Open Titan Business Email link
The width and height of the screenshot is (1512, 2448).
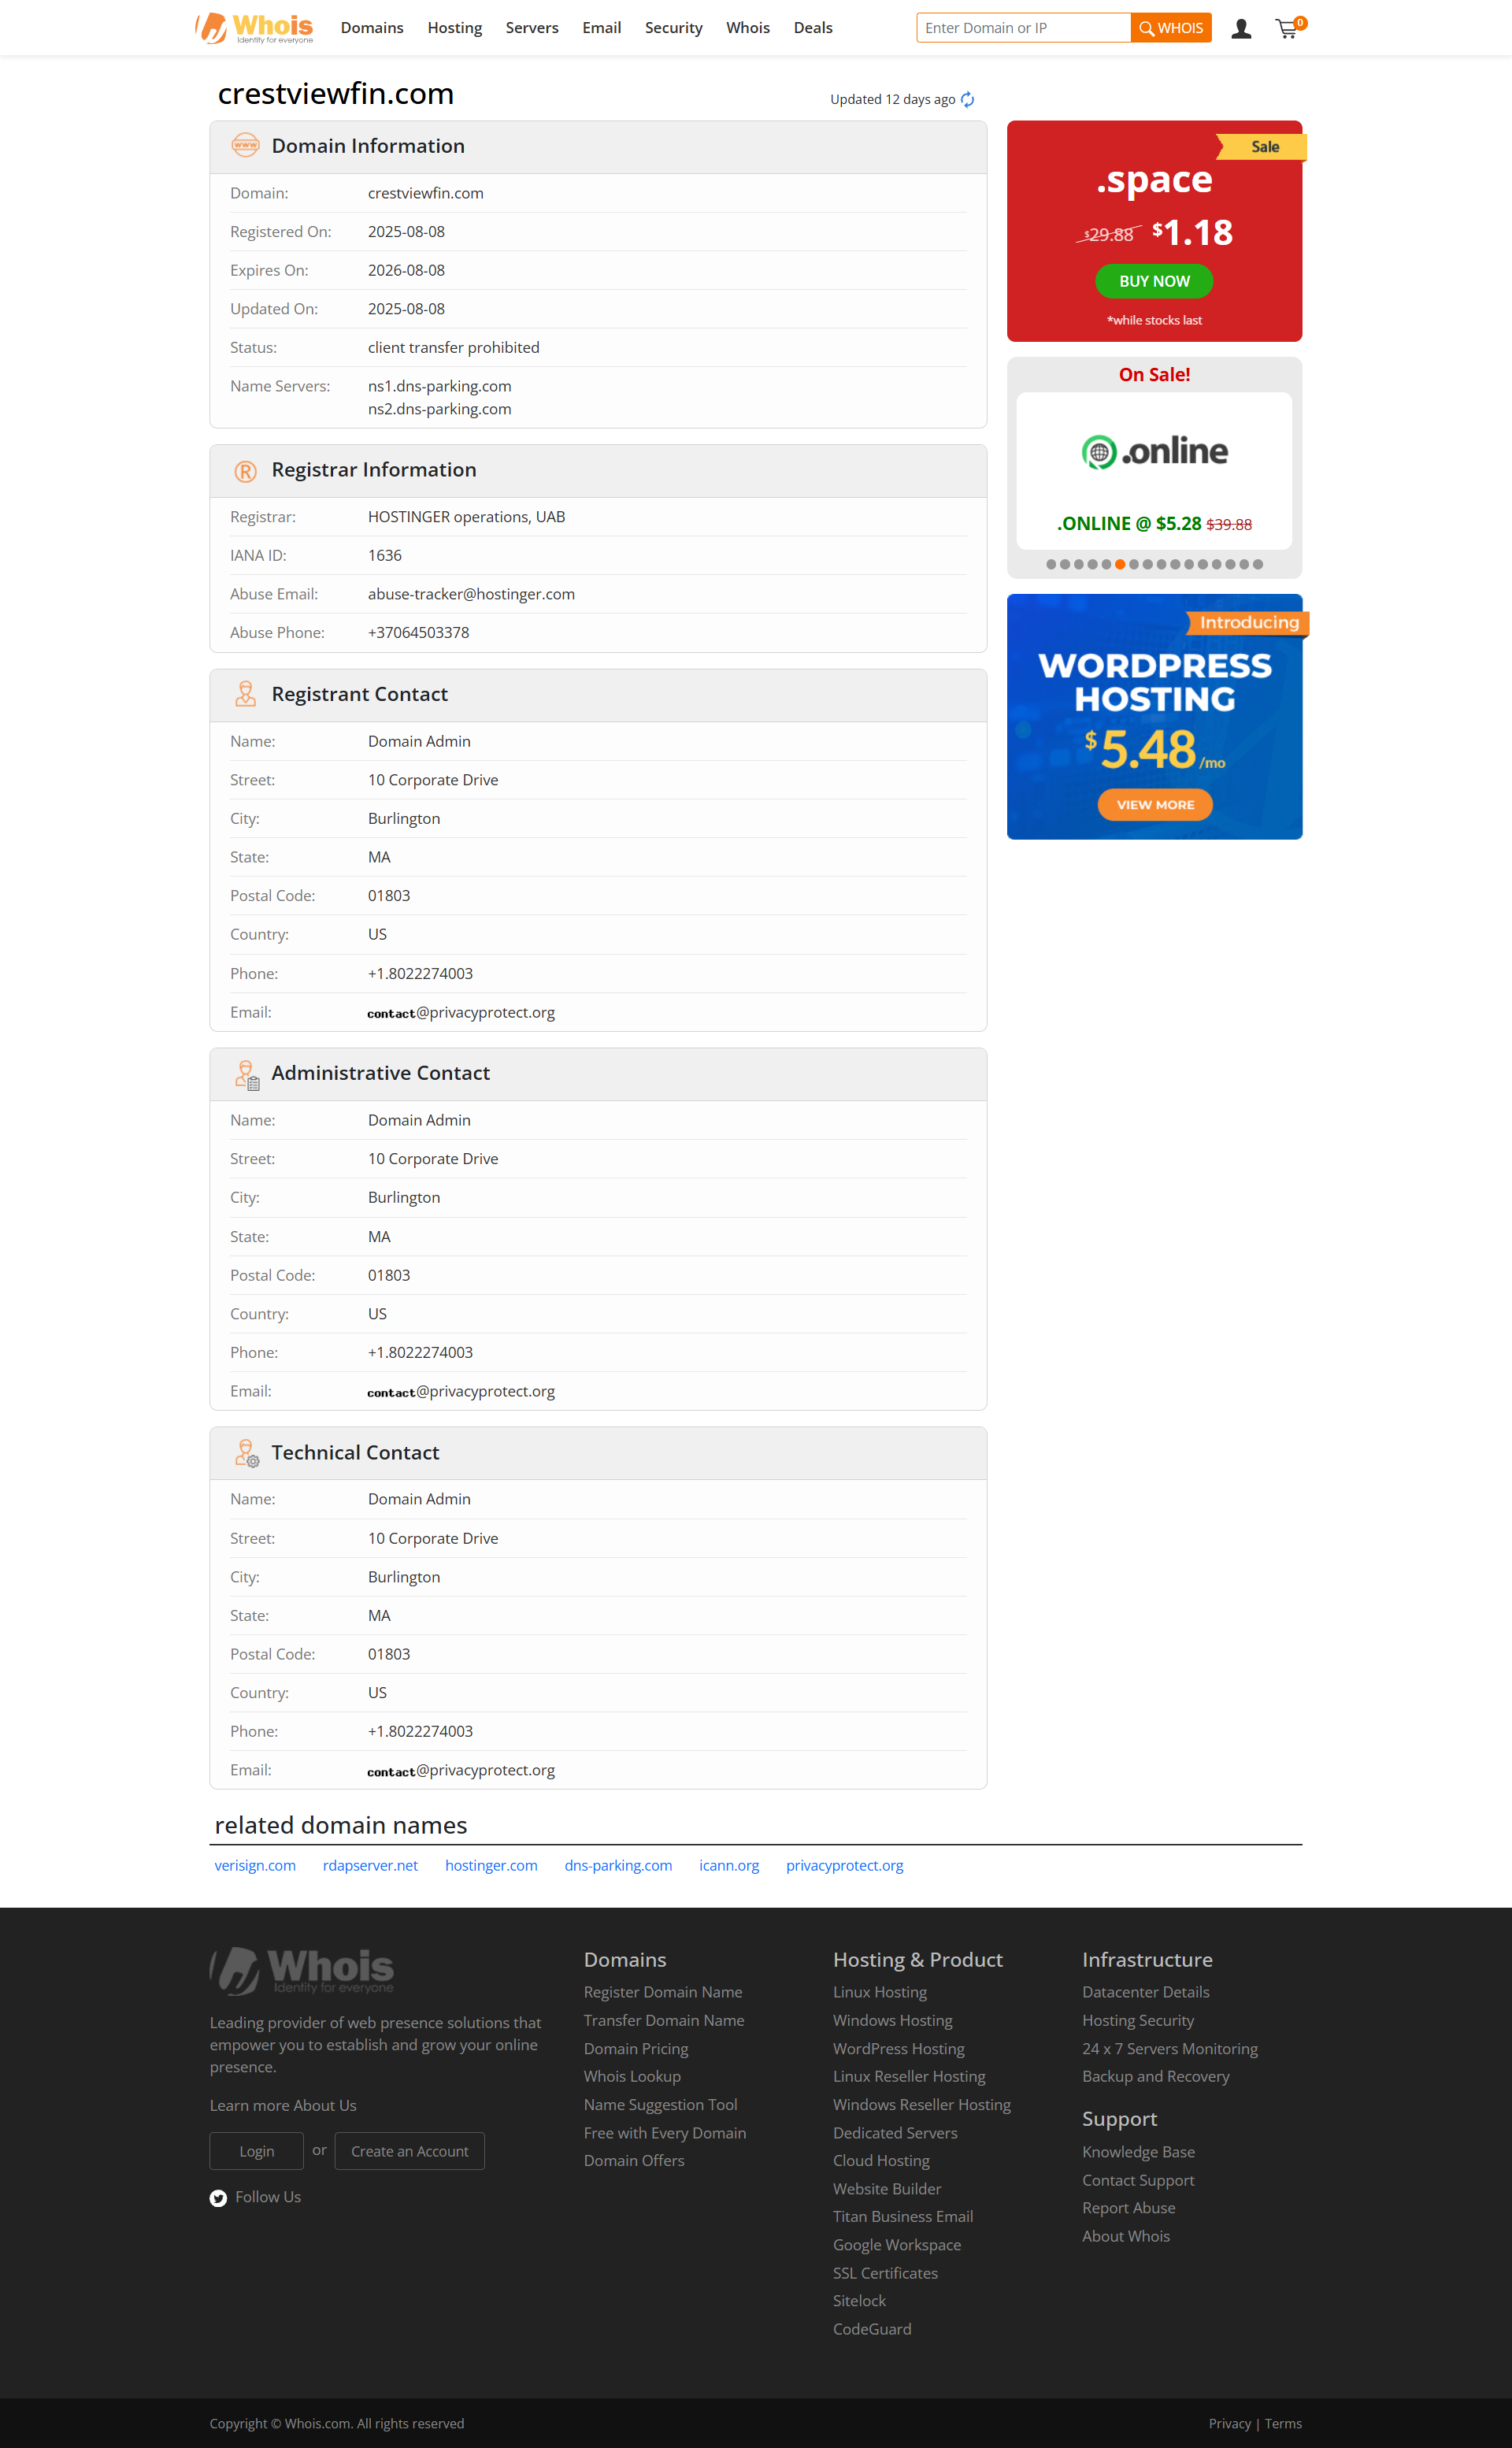click(x=903, y=2216)
